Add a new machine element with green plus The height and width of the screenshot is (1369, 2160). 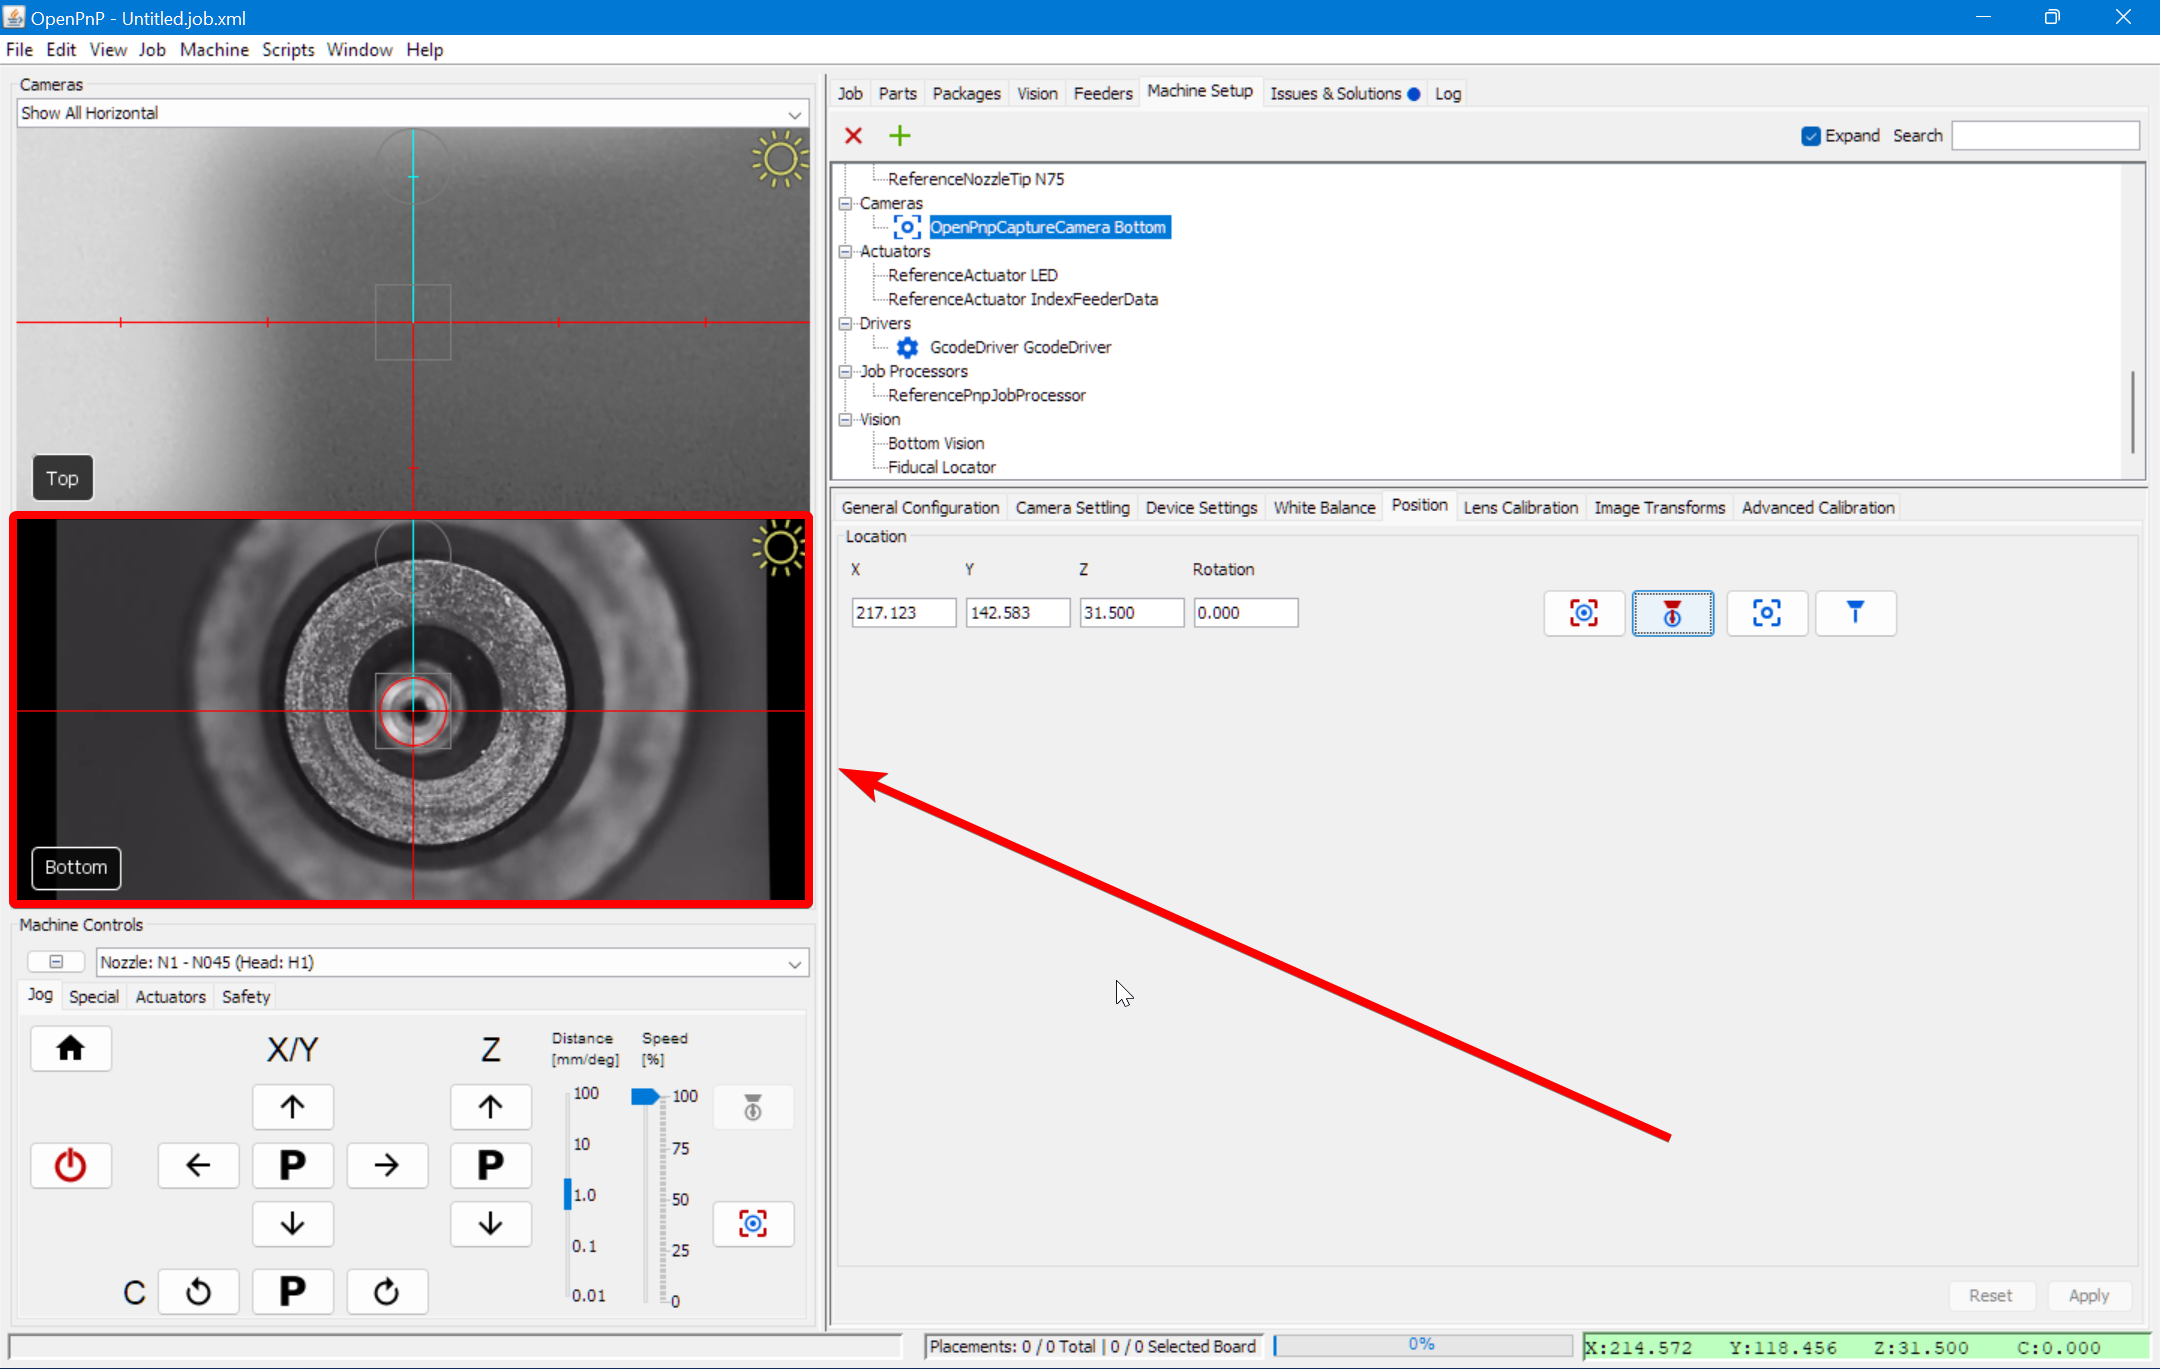[x=899, y=135]
